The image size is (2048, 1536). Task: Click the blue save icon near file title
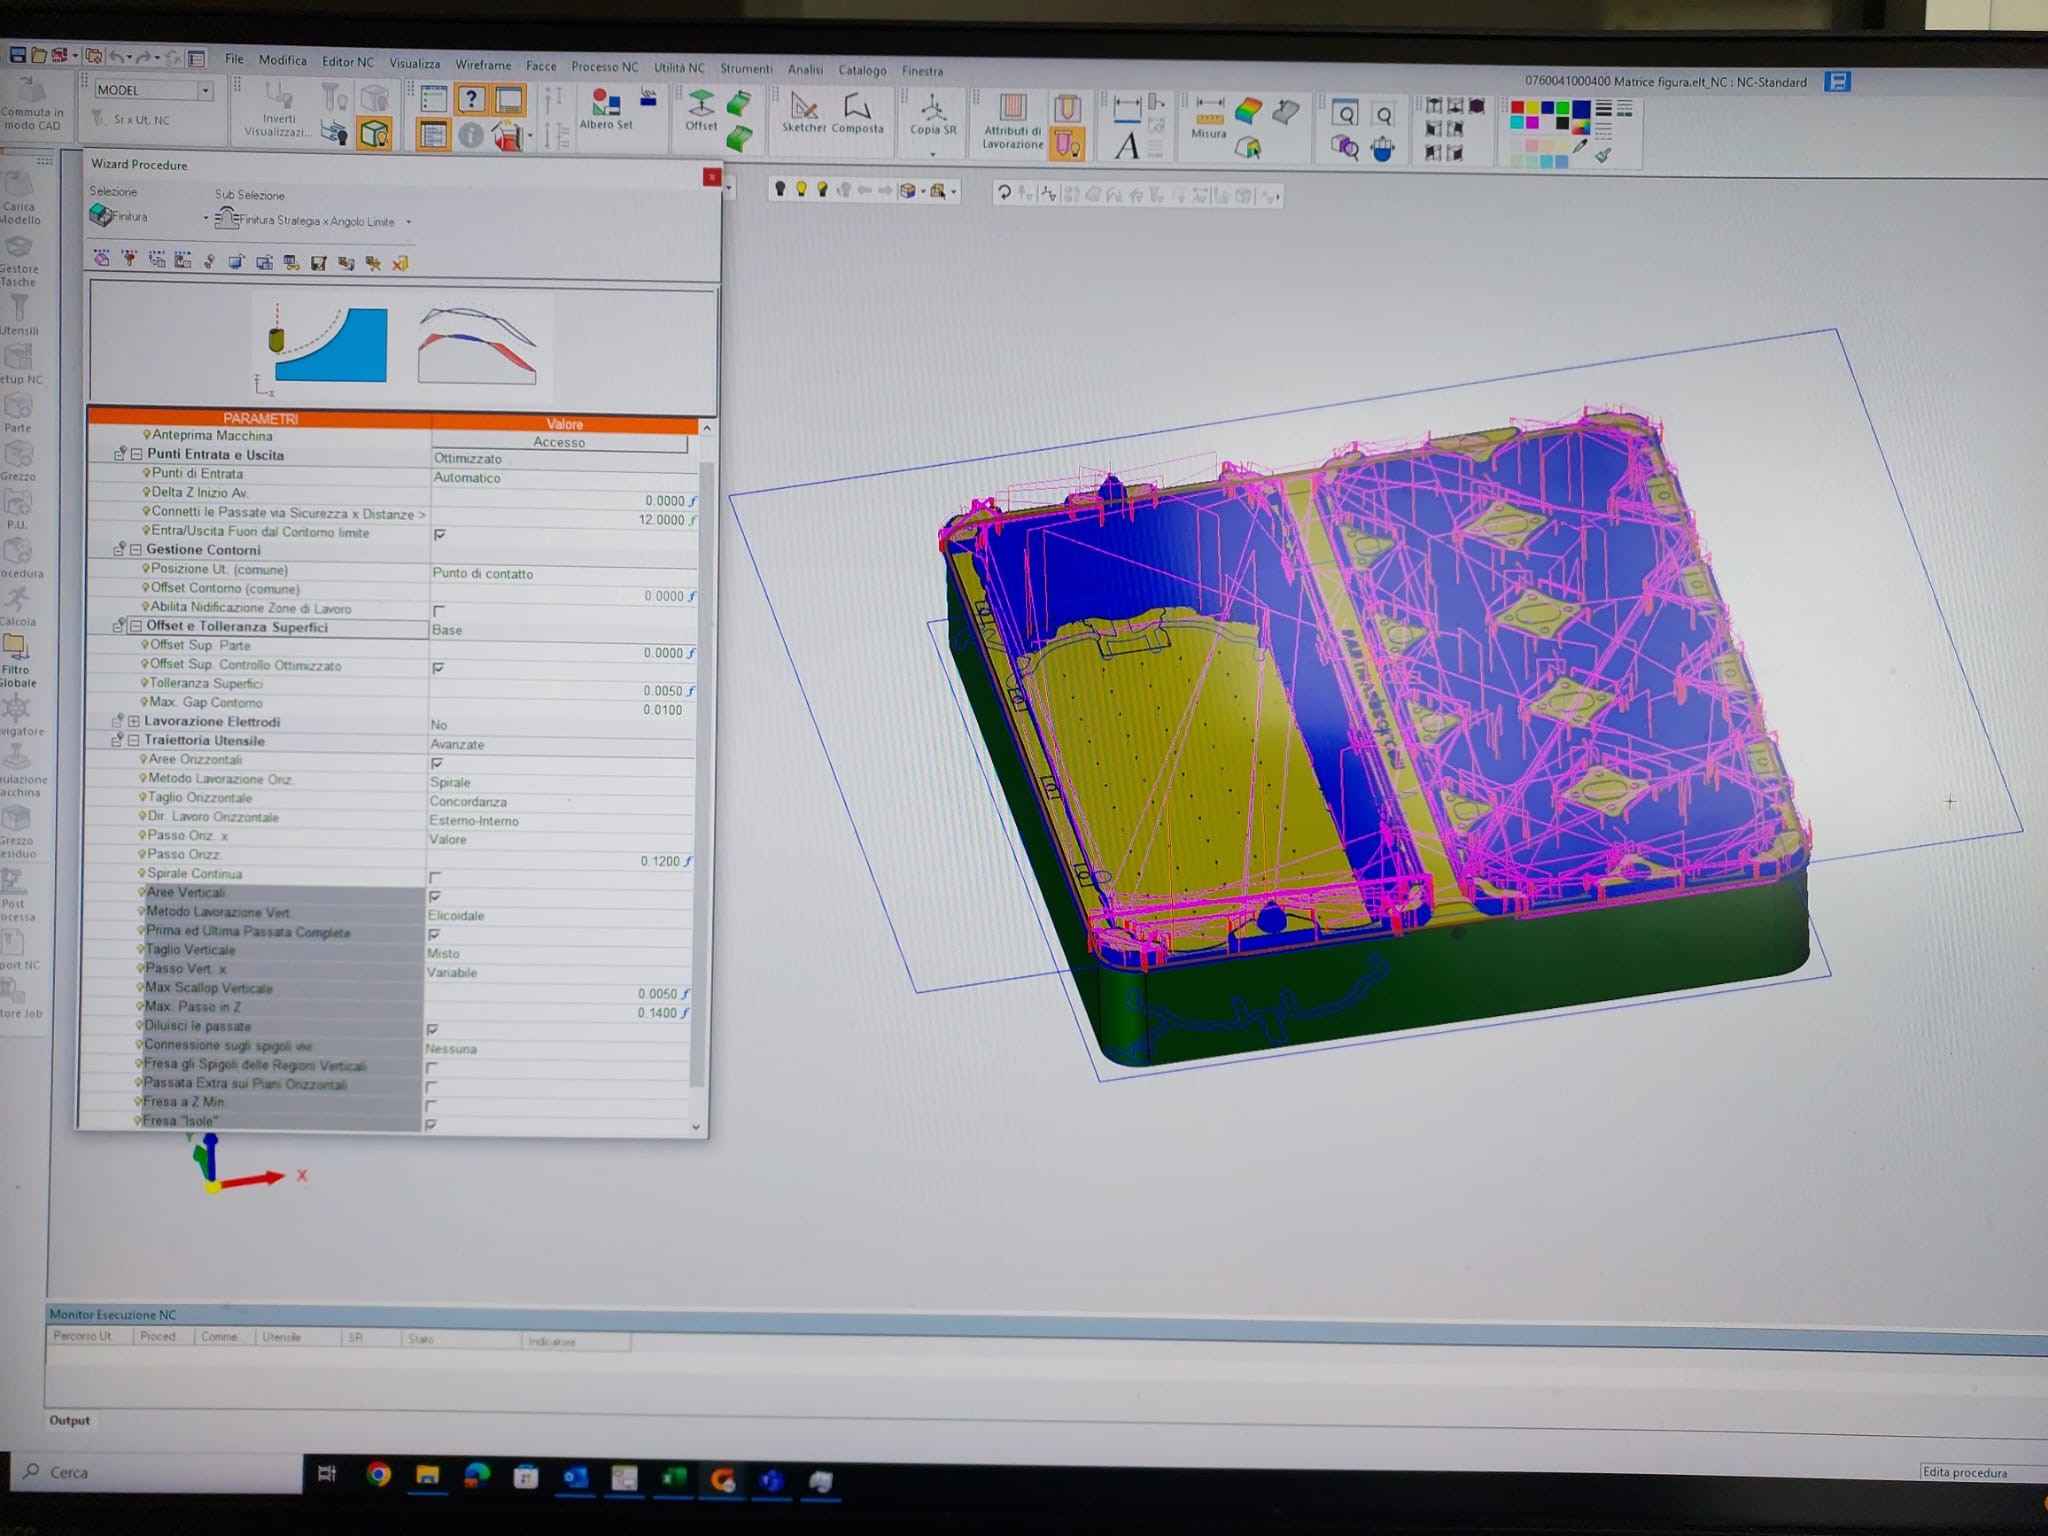pyautogui.click(x=1837, y=82)
